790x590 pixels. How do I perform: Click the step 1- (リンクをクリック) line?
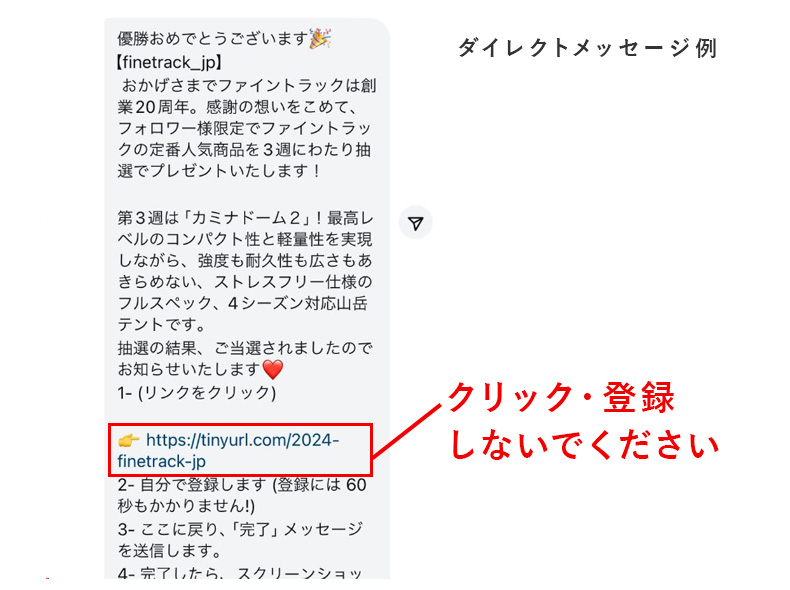(197, 392)
